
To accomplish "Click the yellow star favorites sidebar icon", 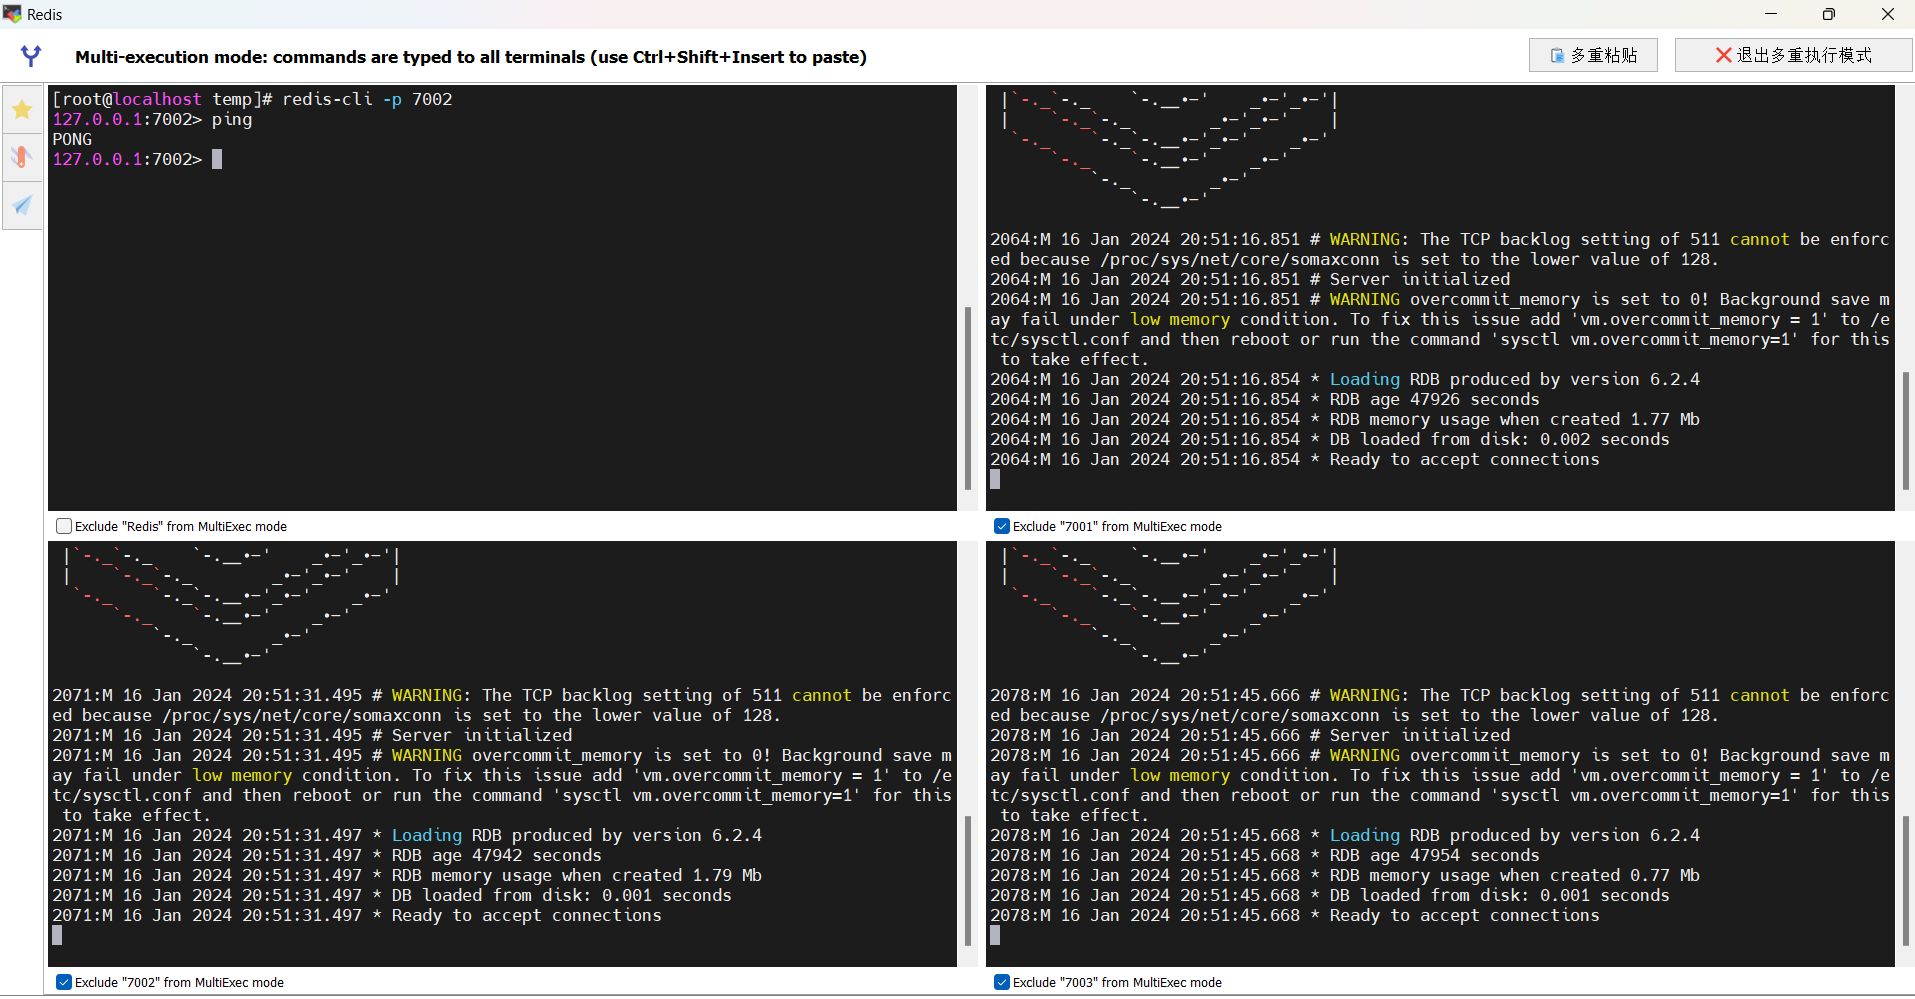I will [22, 109].
